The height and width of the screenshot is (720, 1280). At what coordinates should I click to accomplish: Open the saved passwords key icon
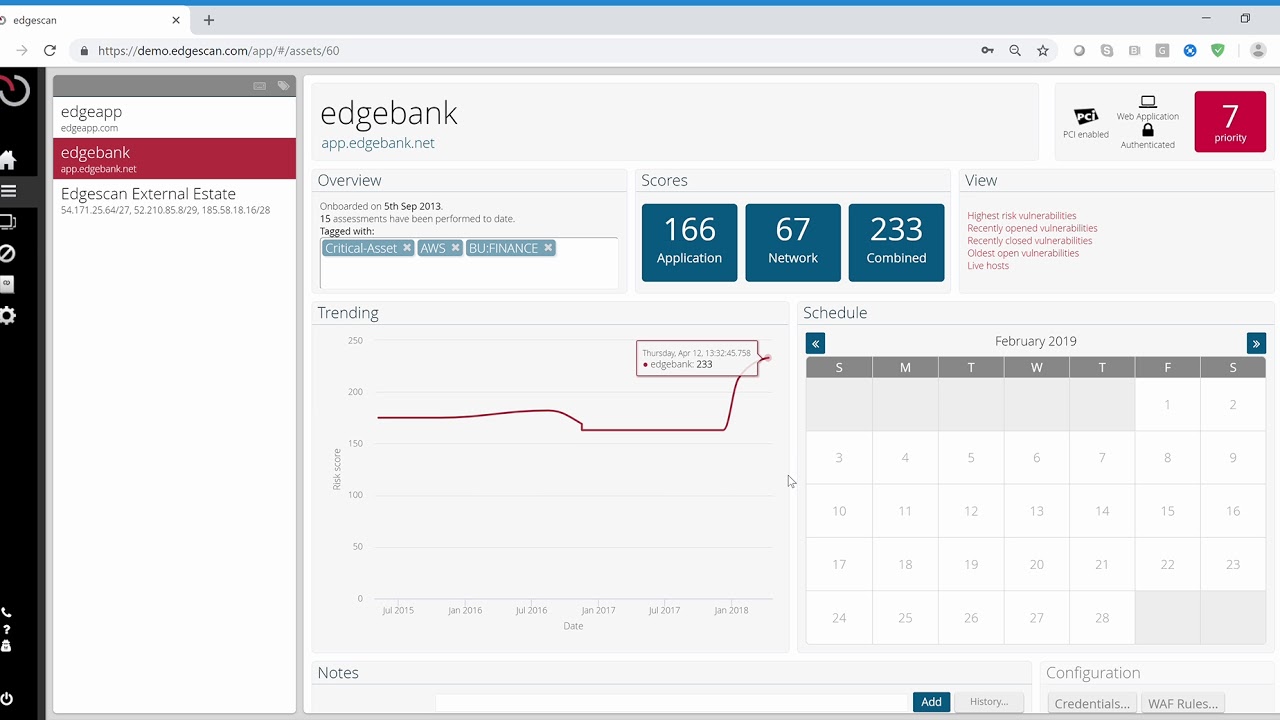pos(987,50)
